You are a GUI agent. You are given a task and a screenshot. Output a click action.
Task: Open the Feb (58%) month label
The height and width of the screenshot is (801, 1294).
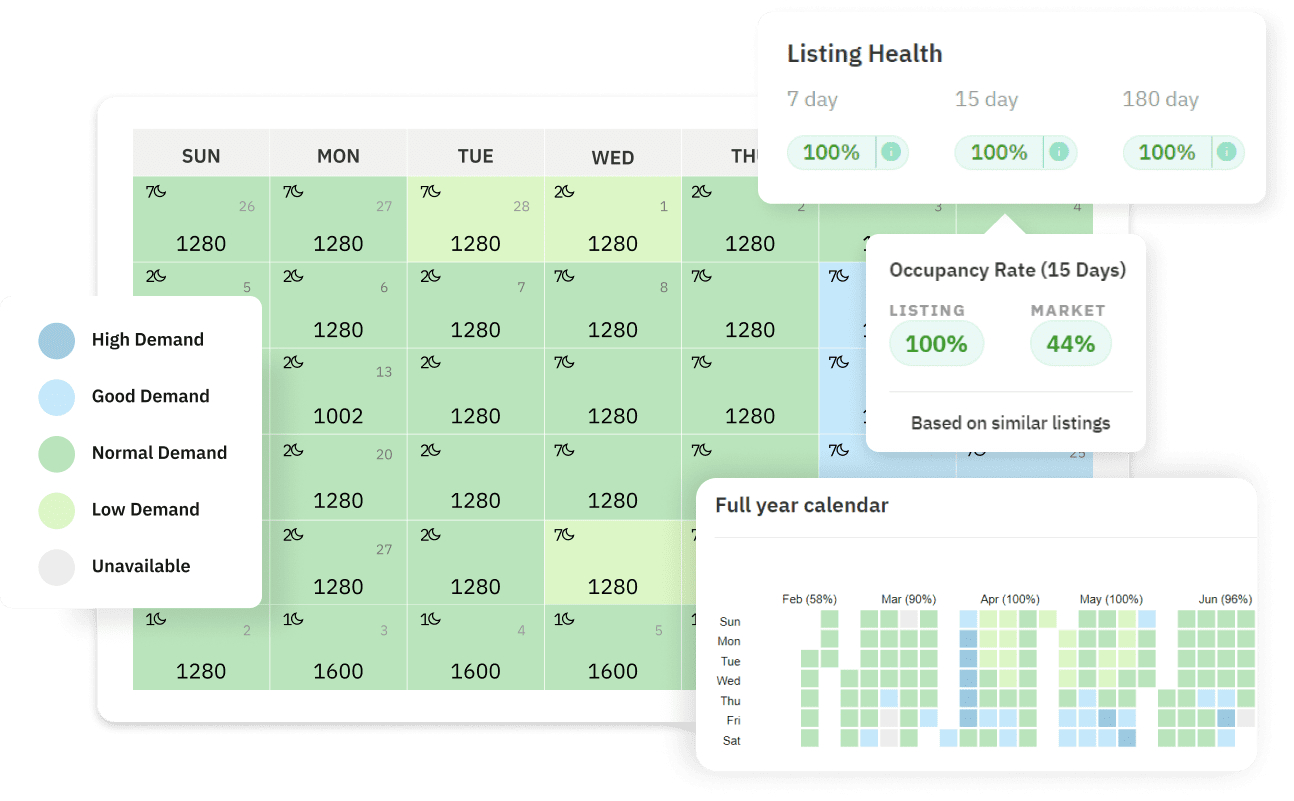pos(808,599)
